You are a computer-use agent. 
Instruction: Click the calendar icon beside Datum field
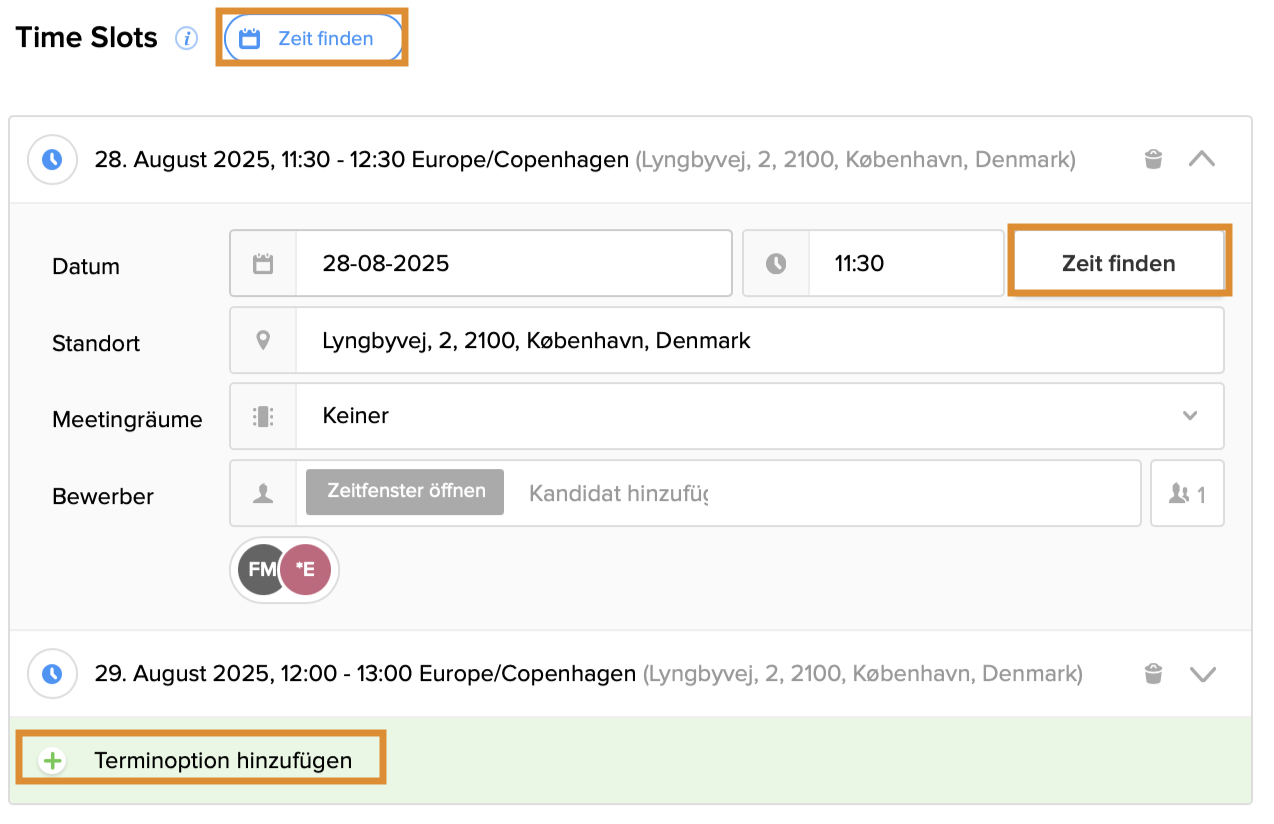click(x=263, y=264)
